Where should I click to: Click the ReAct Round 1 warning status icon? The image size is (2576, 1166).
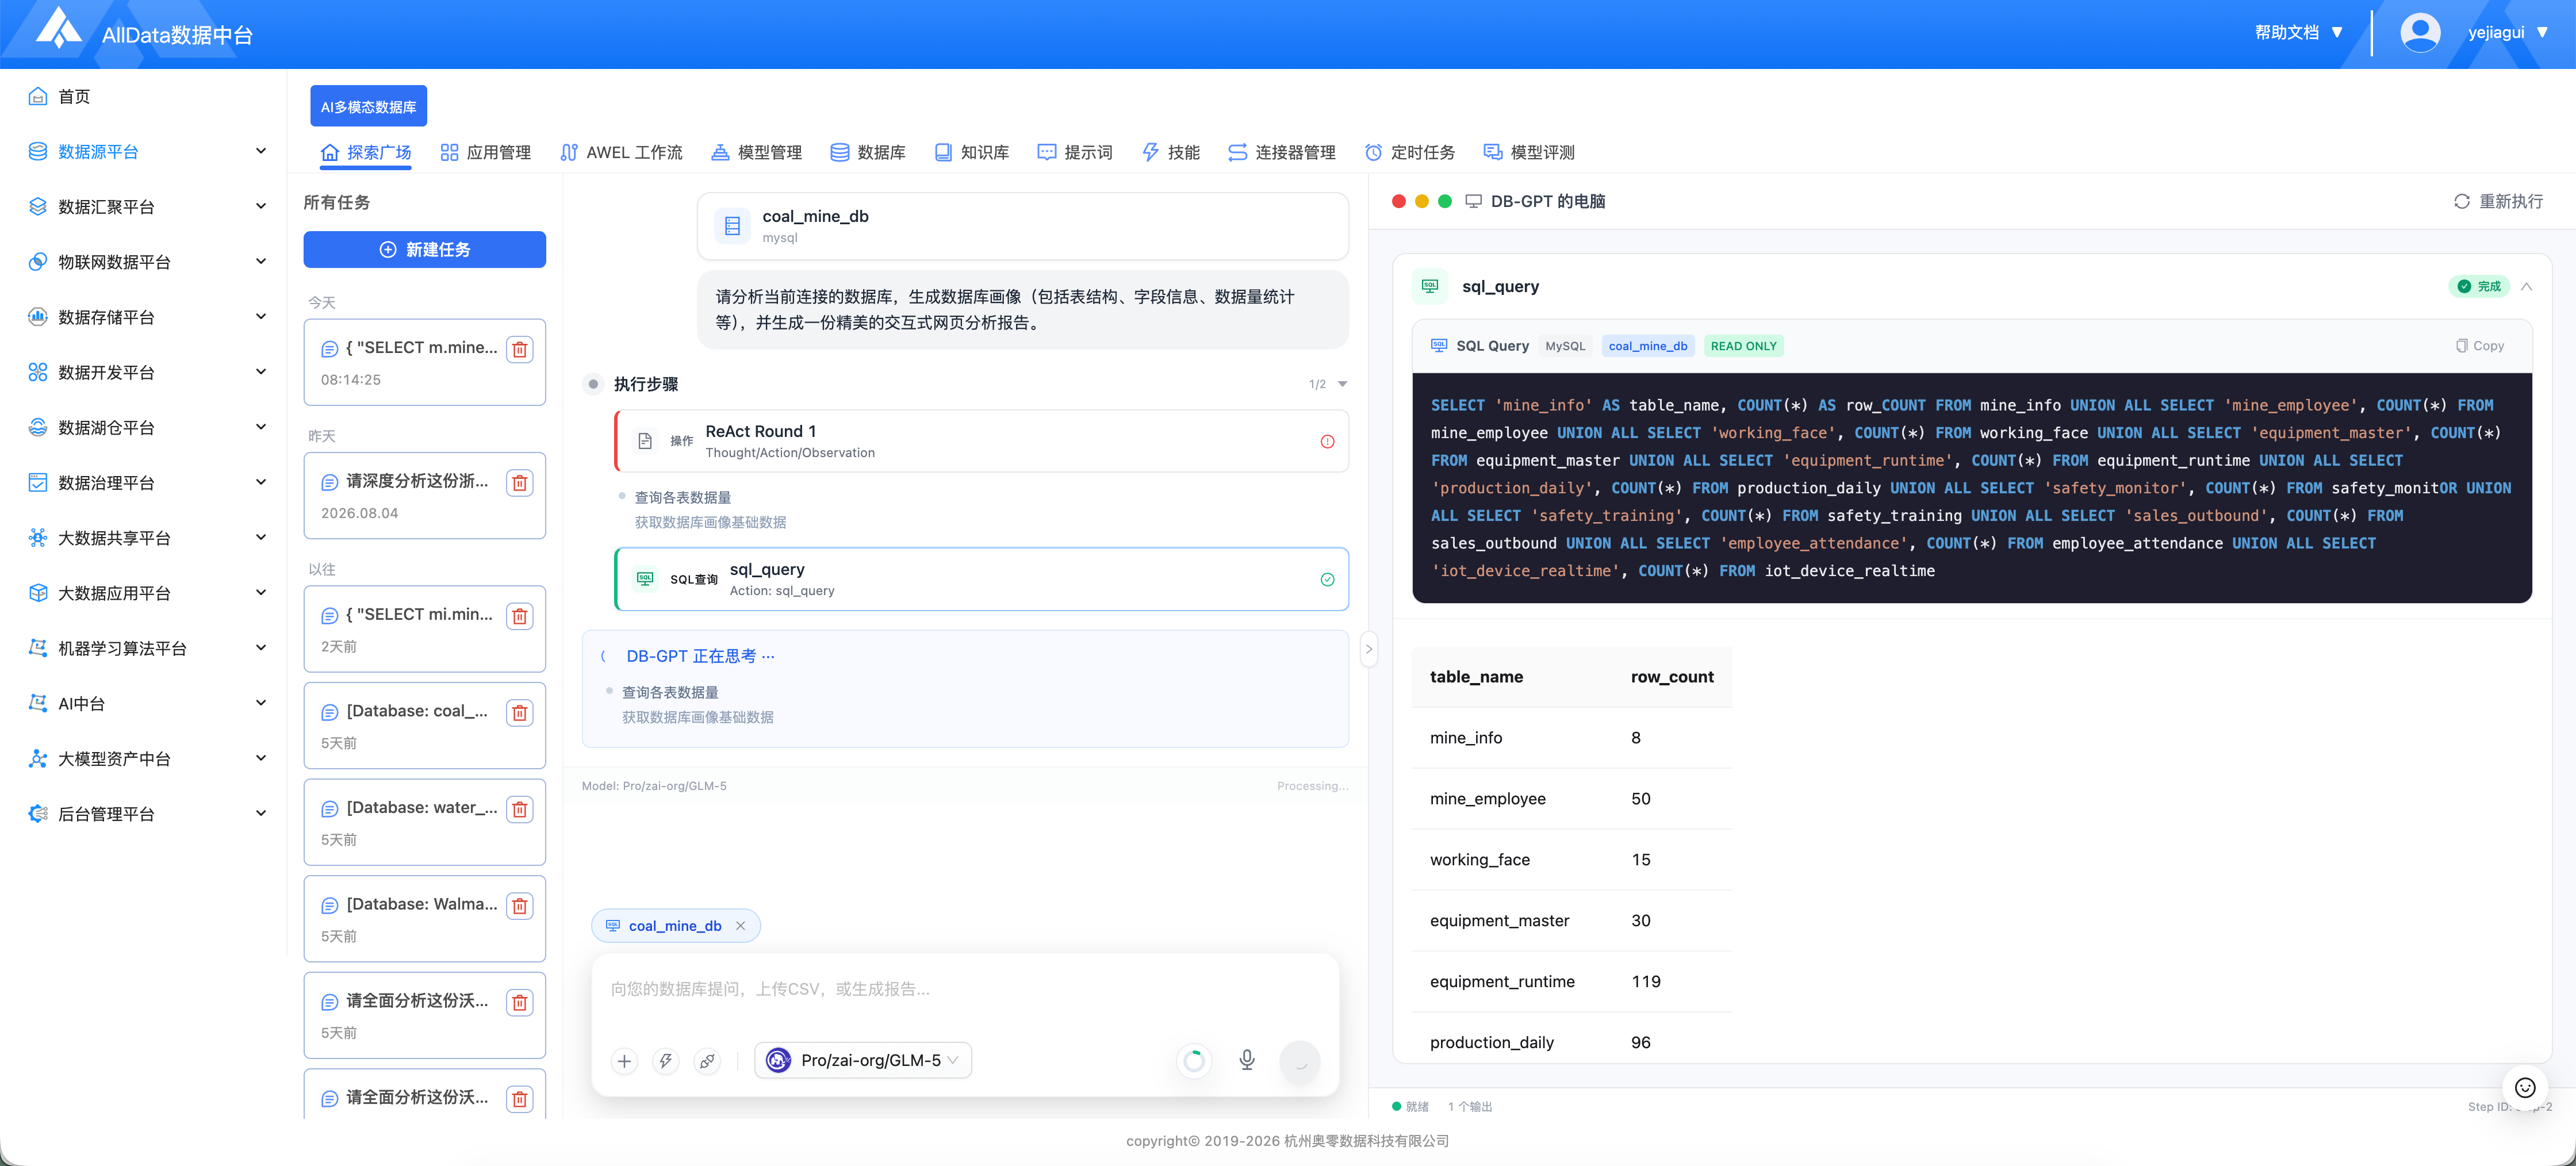point(1327,441)
